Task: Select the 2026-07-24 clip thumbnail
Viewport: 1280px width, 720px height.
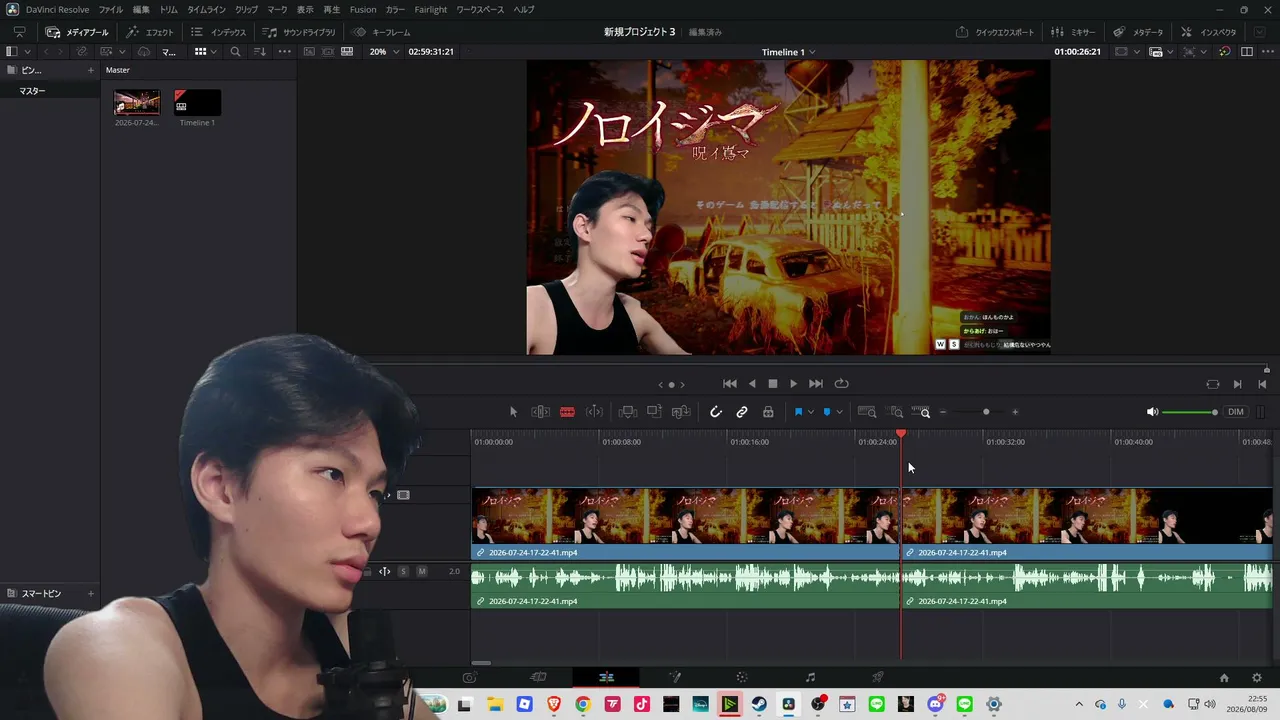Action: pyautogui.click(x=137, y=103)
